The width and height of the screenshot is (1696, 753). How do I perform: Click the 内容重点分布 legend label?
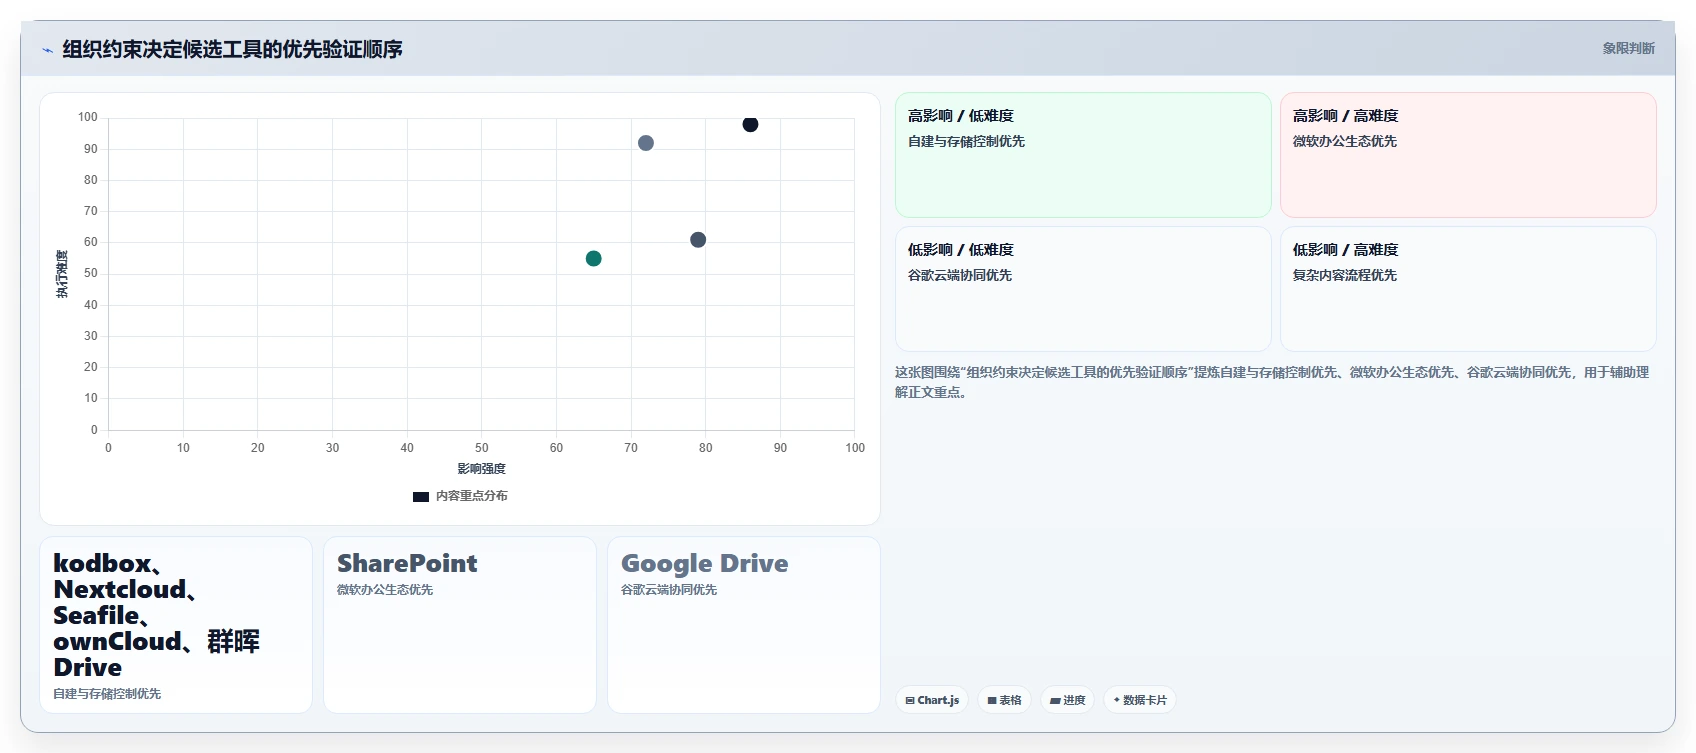point(472,496)
